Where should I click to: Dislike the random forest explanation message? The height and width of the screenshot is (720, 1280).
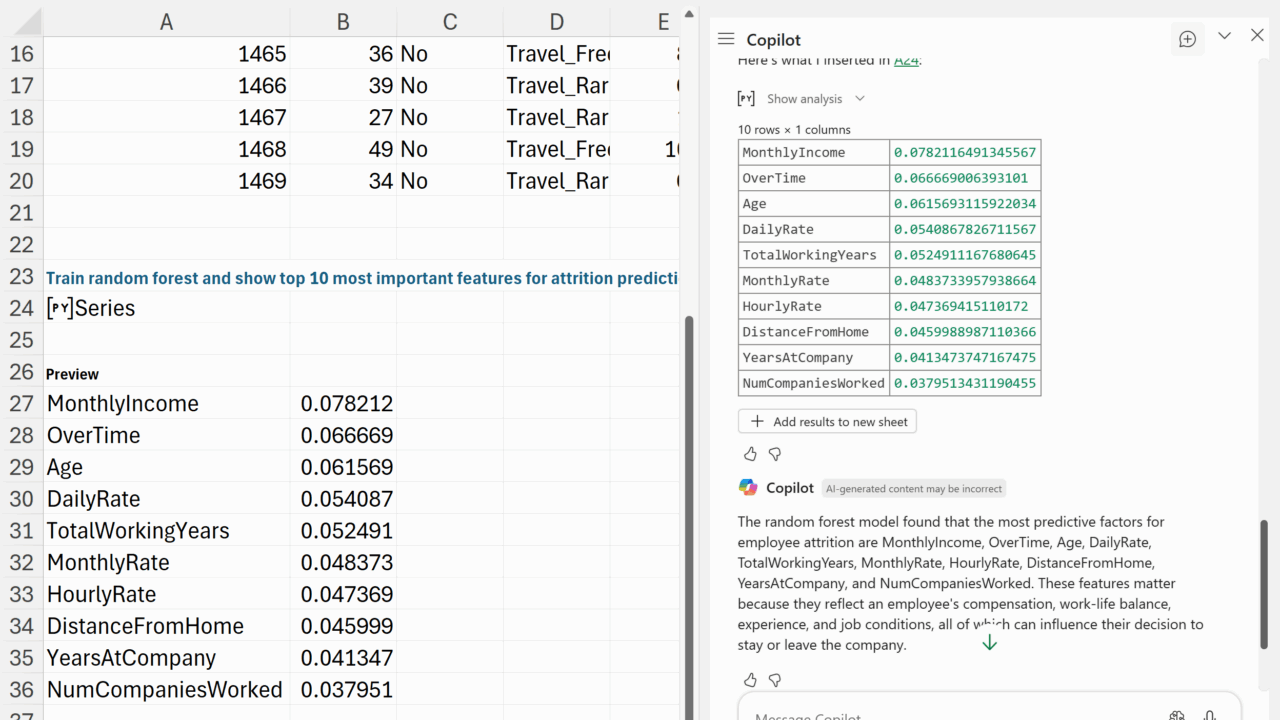pyautogui.click(x=774, y=680)
